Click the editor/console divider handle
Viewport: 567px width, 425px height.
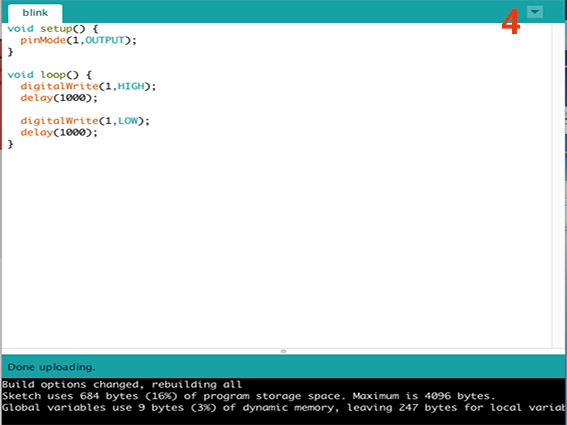point(284,351)
